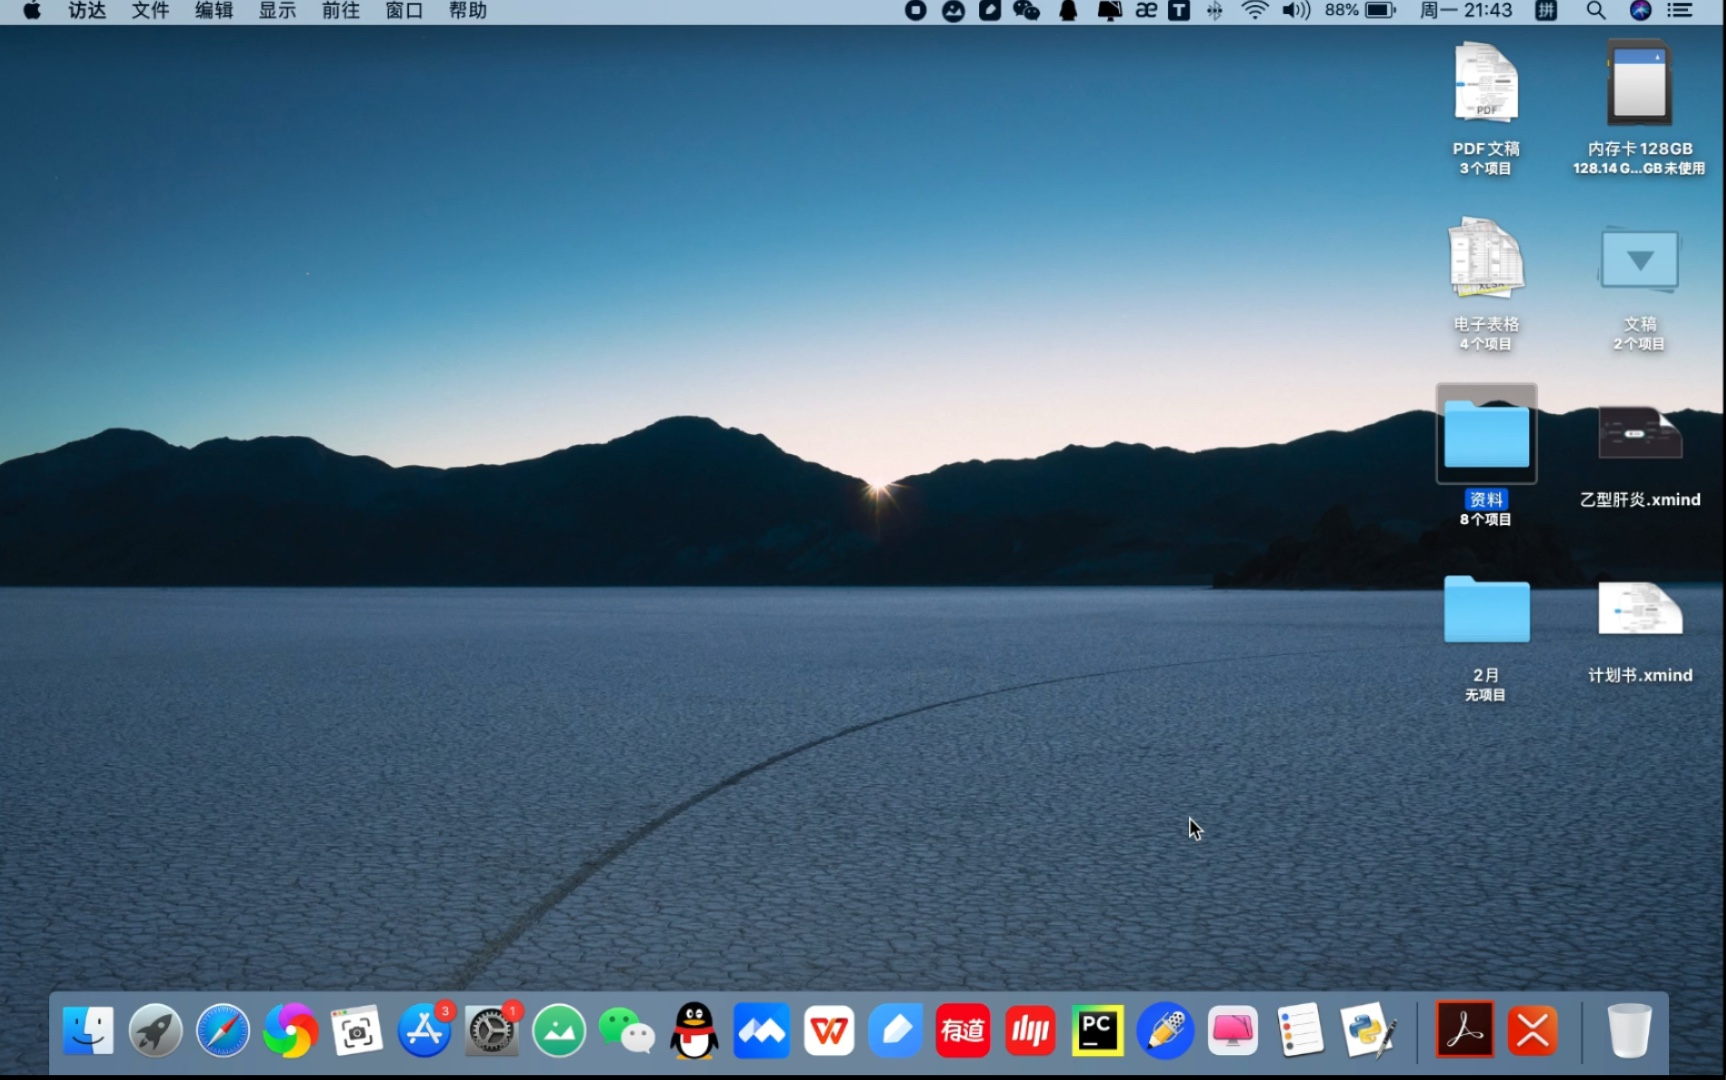Open the 窗口 menu
This screenshot has height=1080, width=1726.
click(x=404, y=11)
